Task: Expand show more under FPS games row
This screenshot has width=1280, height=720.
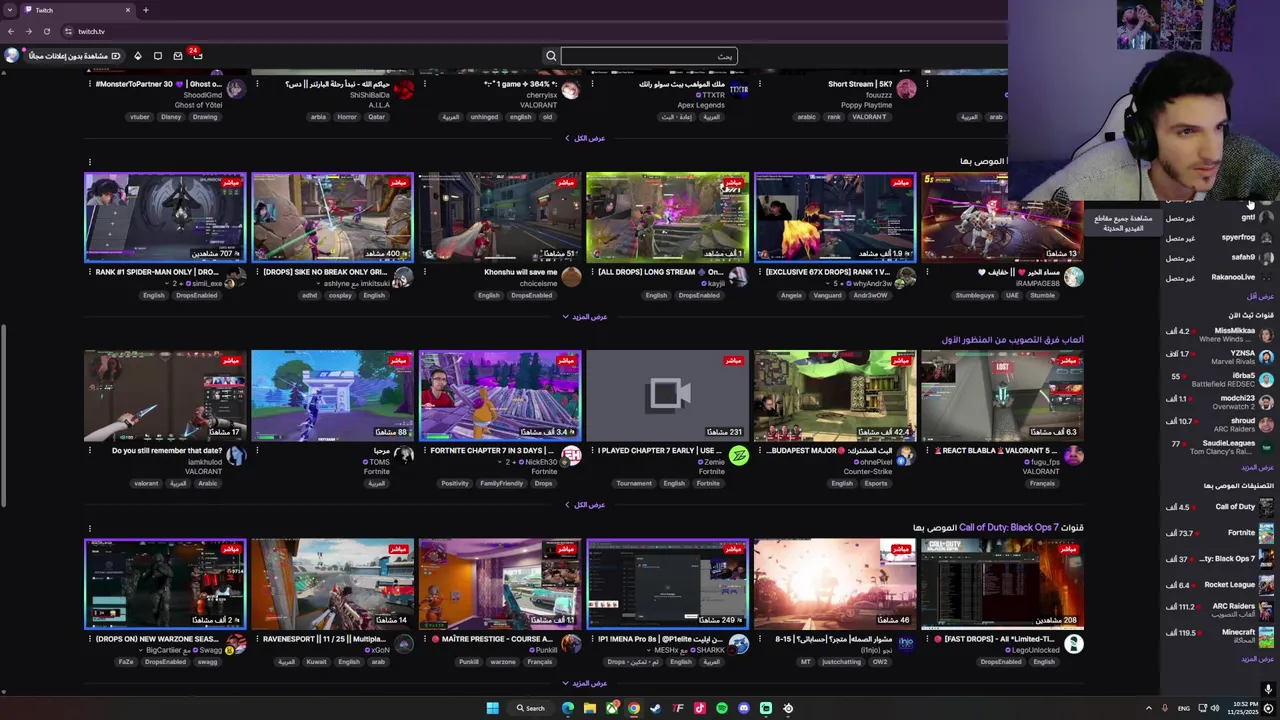Action: [585, 505]
